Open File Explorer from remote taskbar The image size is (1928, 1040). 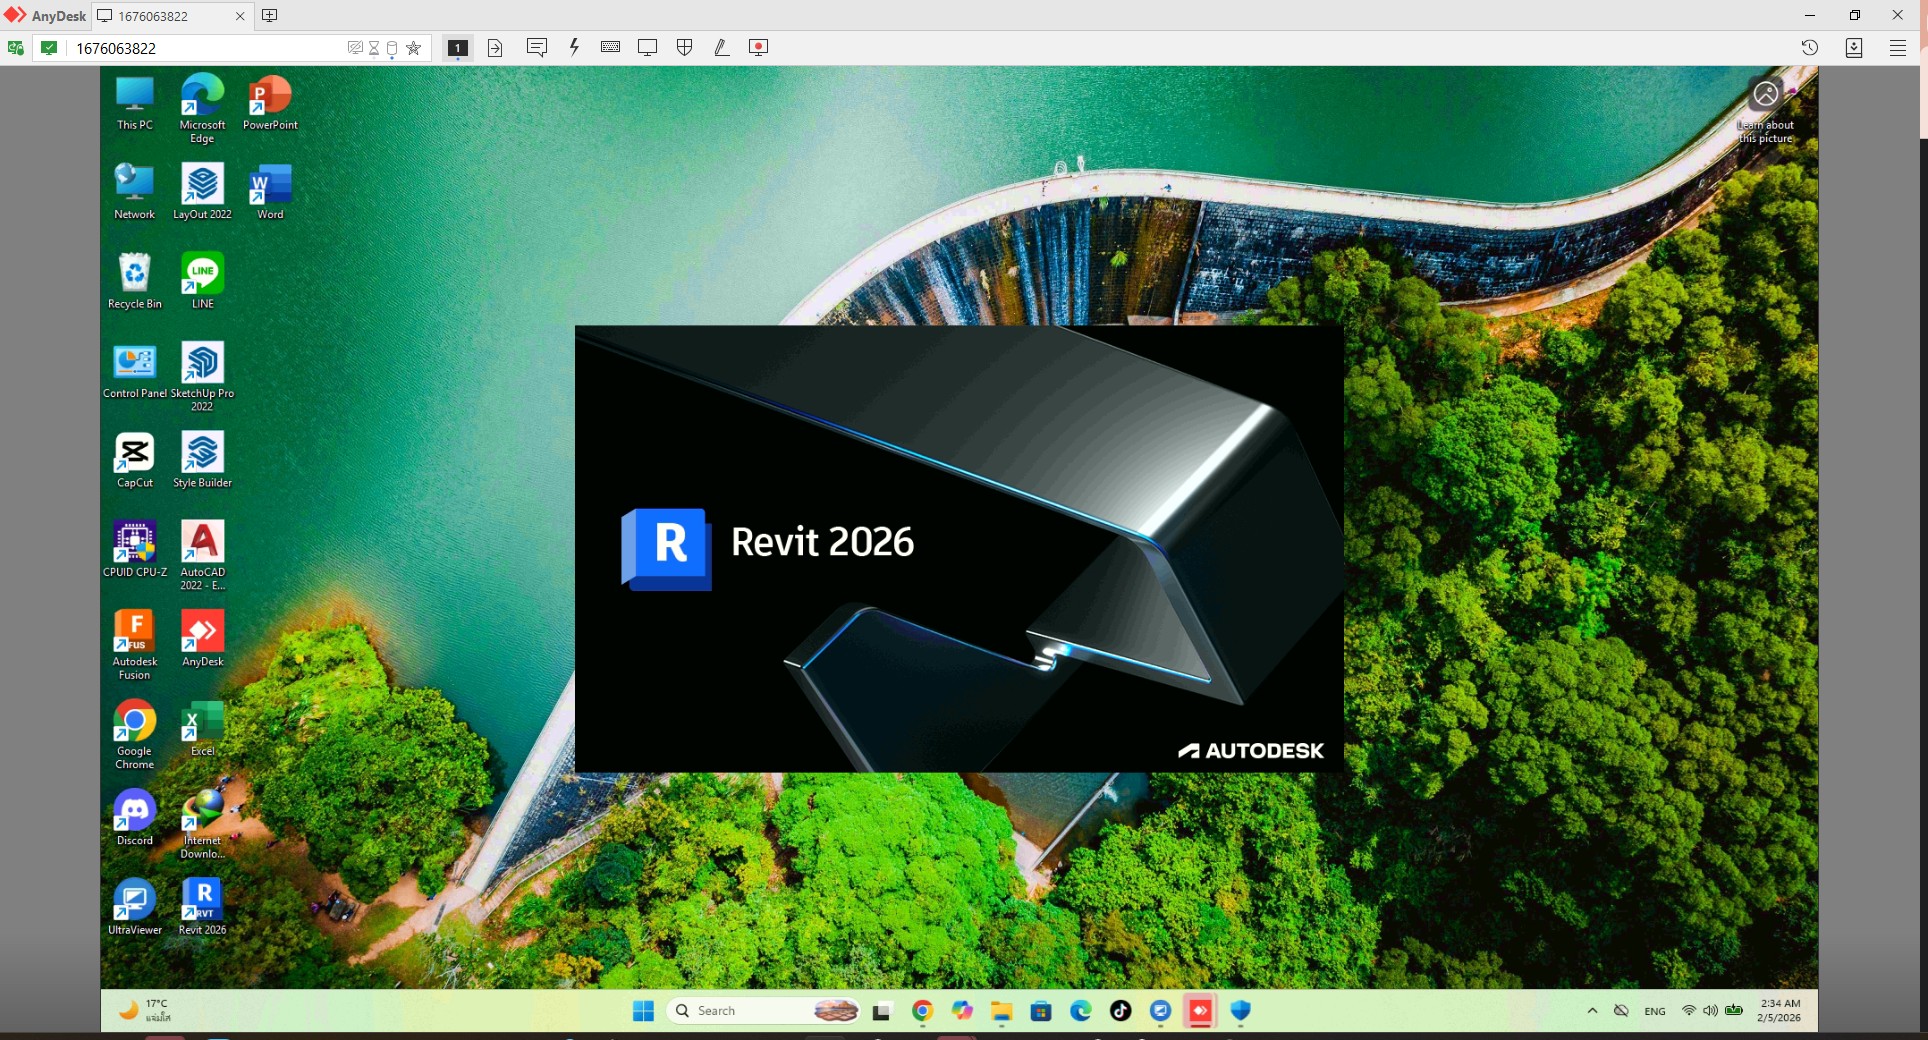coord(1001,1011)
